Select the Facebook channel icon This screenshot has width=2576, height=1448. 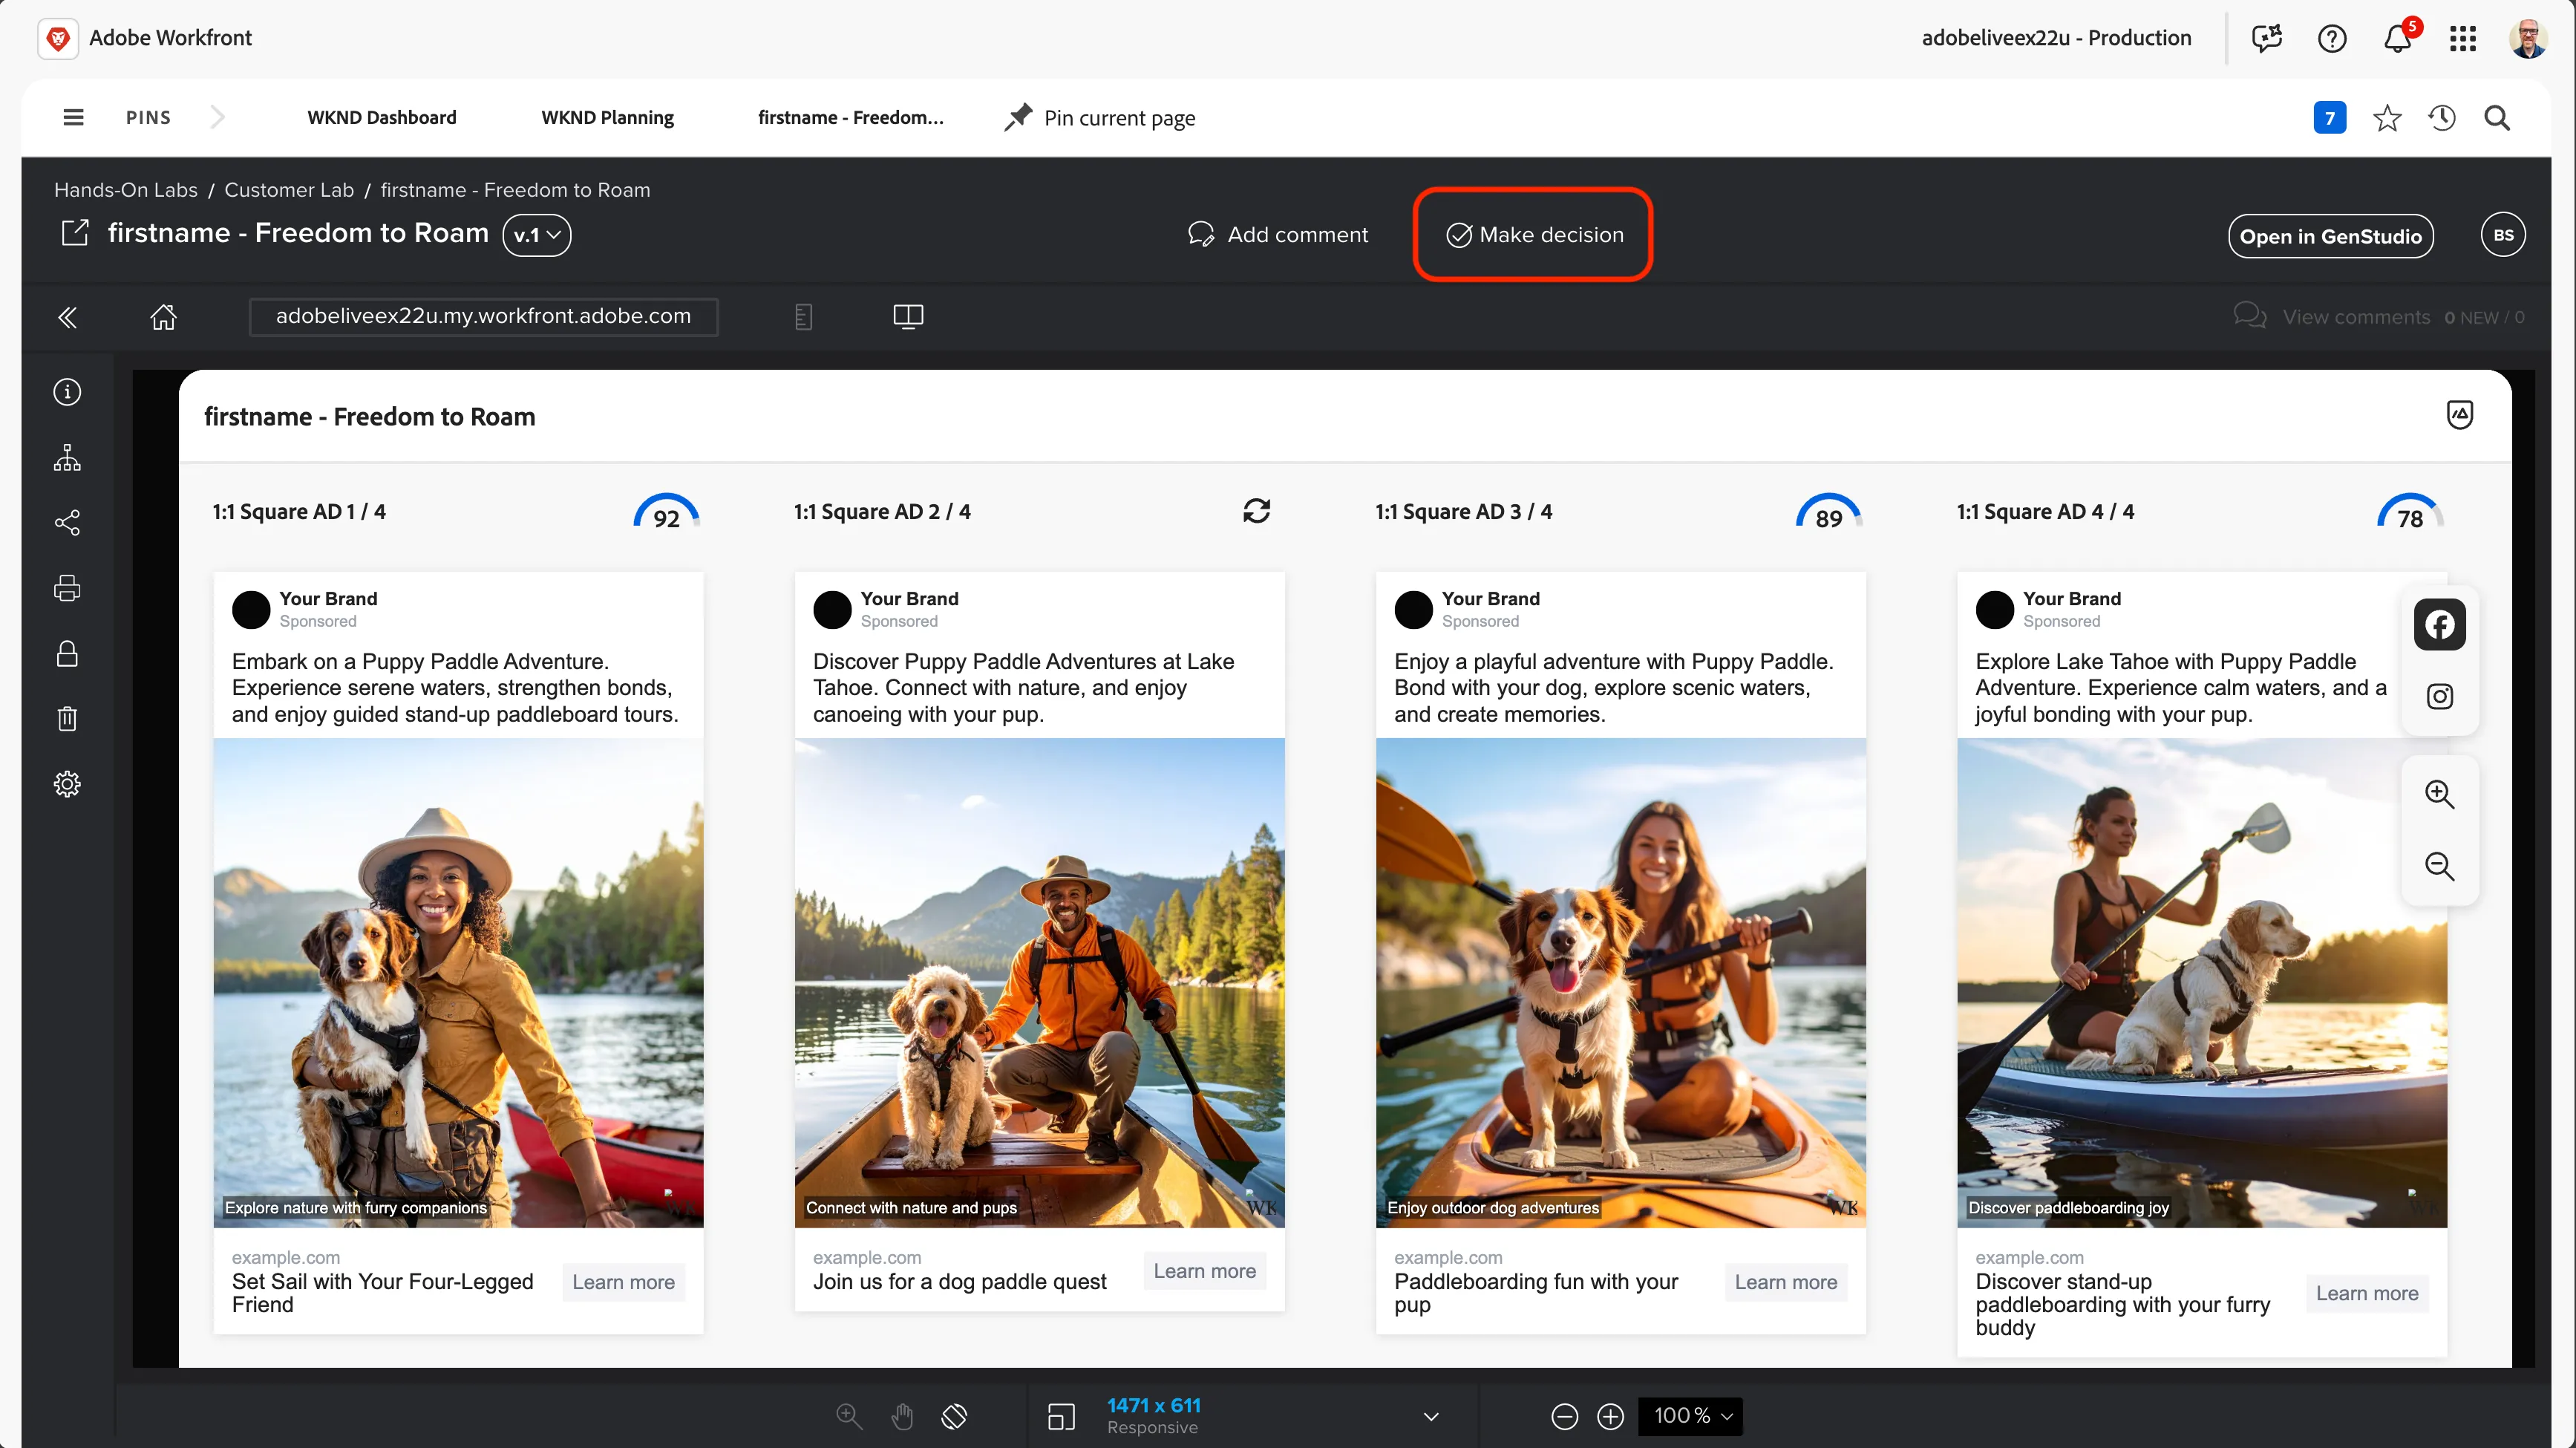click(x=2439, y=625)
